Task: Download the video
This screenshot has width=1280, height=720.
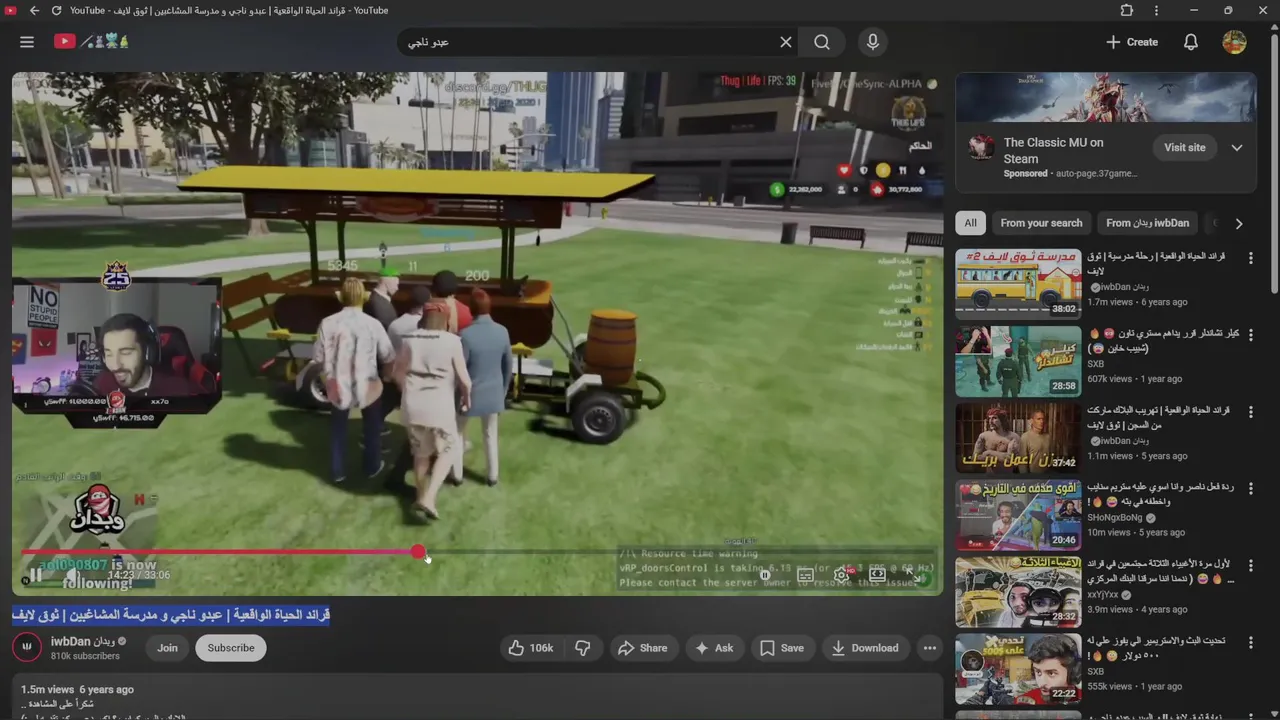Action: point(866,648)
